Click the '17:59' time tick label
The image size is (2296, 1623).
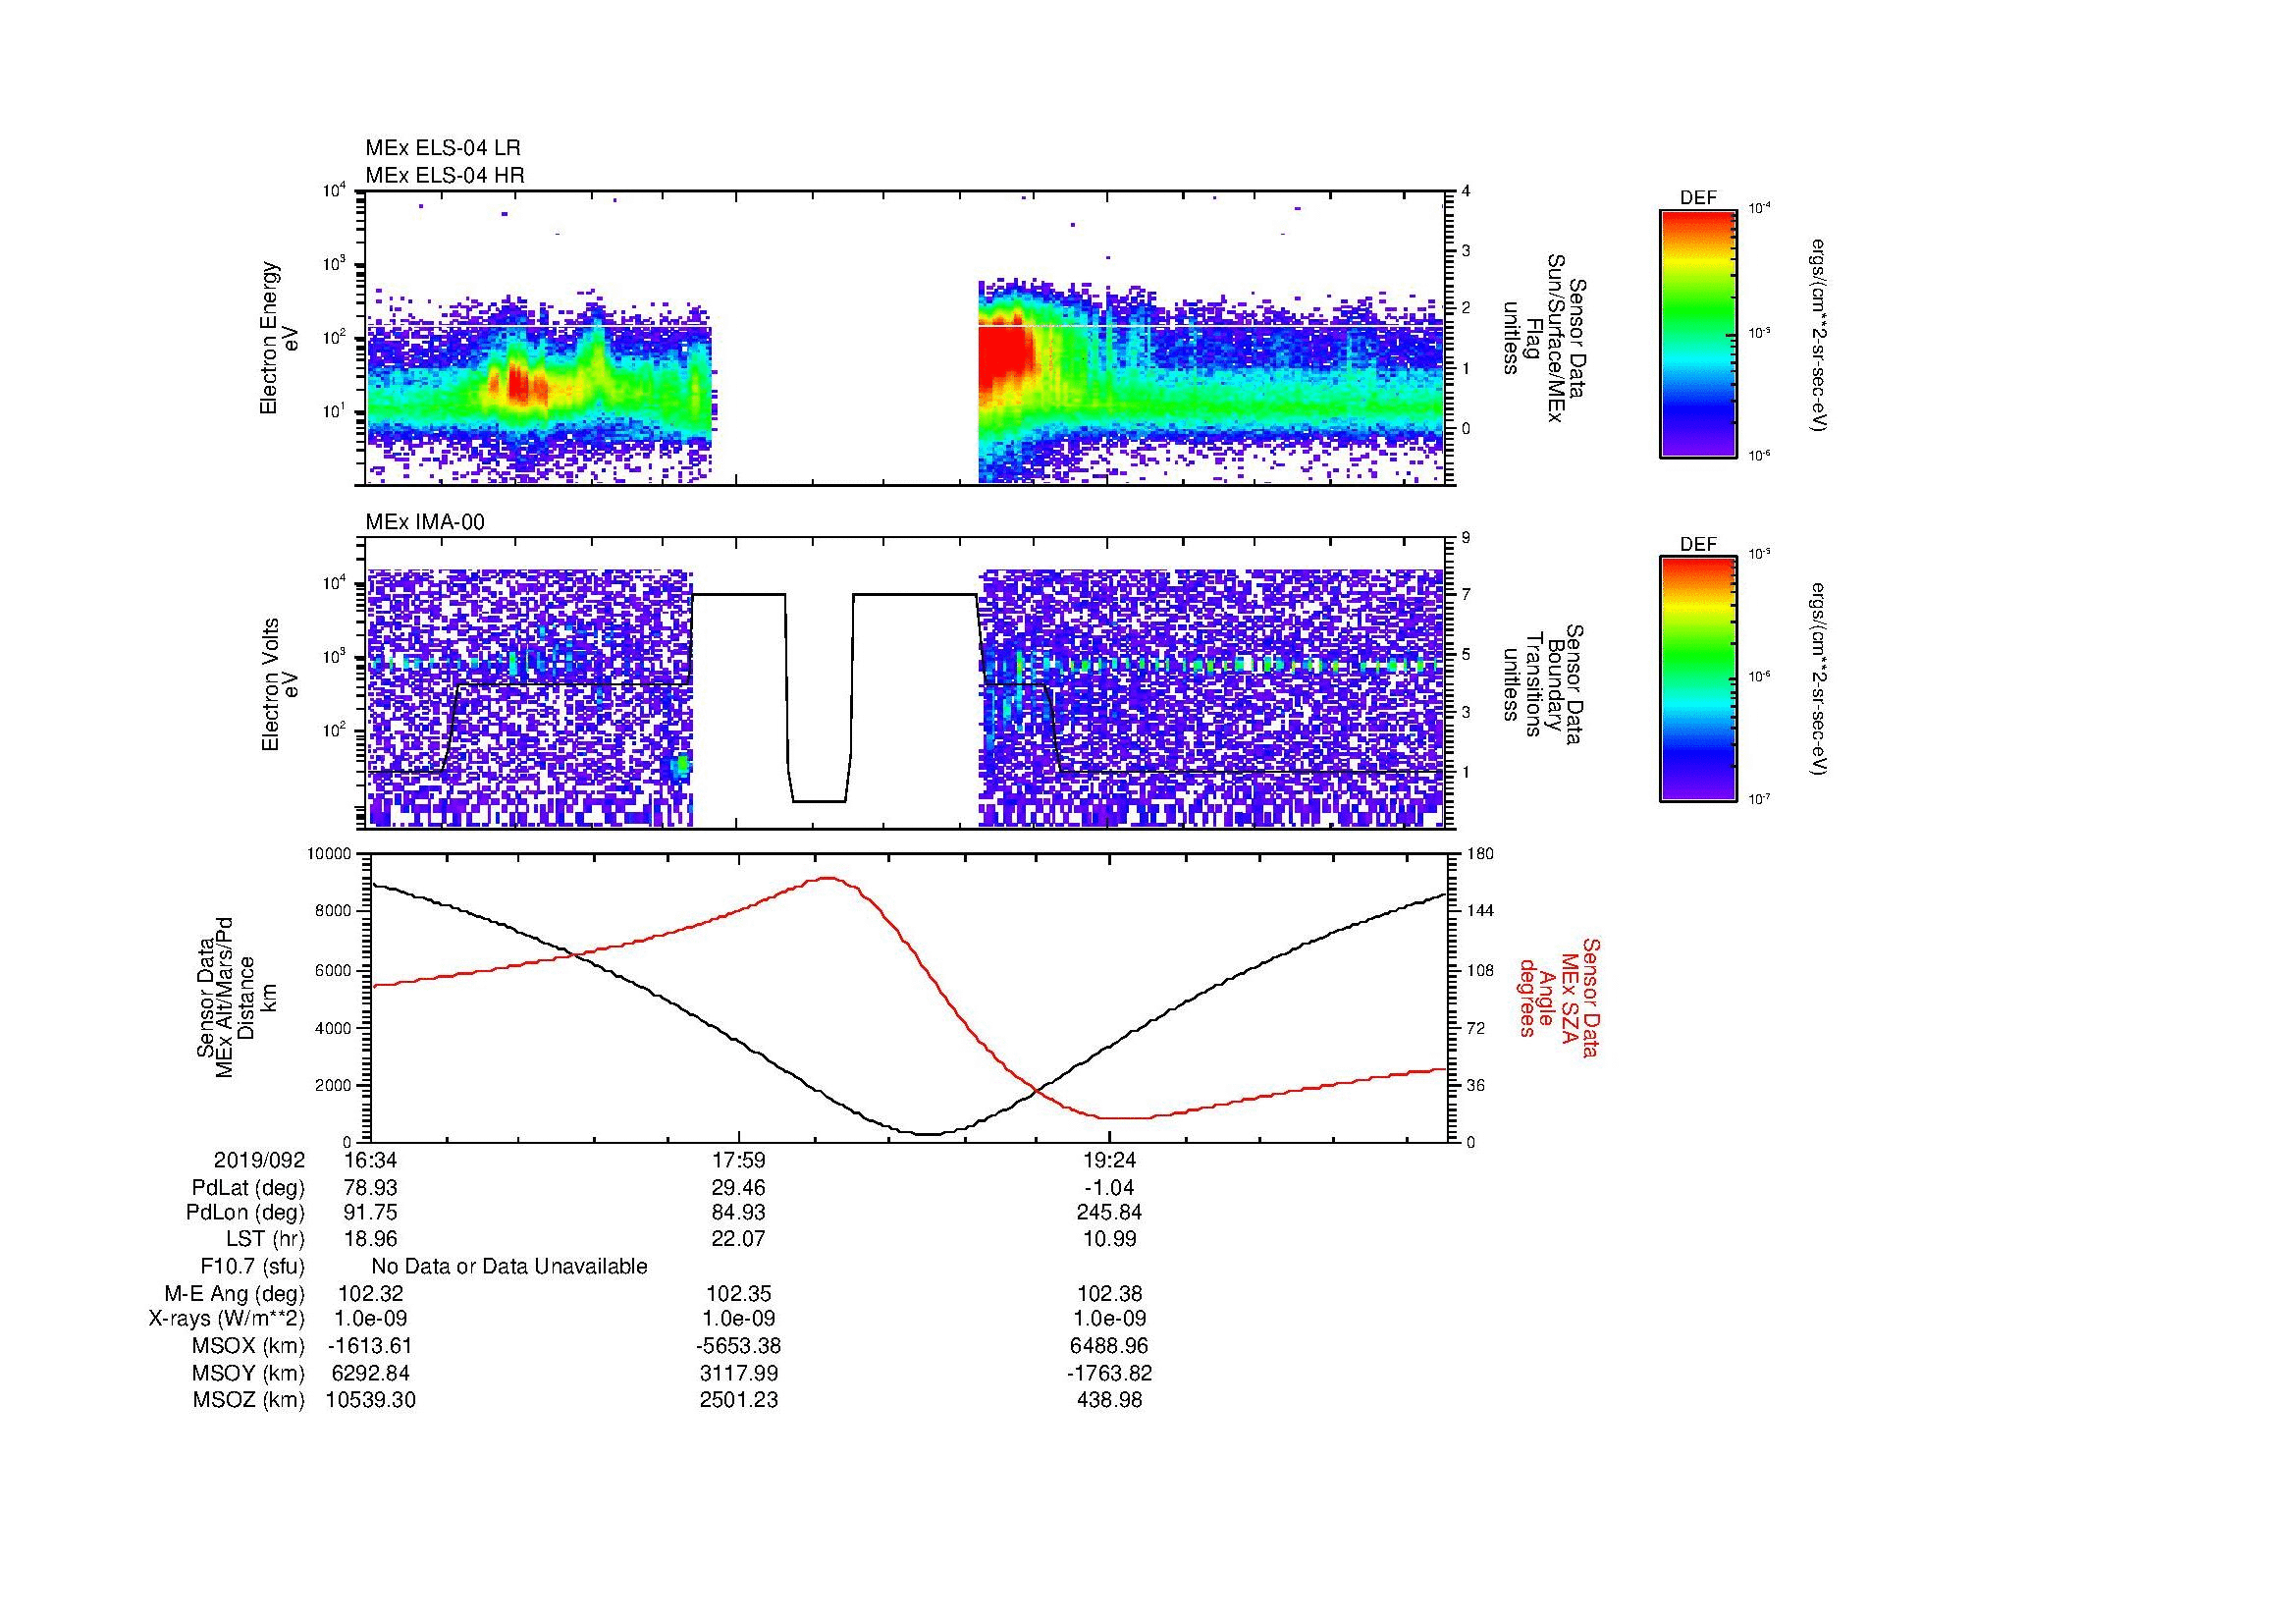[x=738, y=1160]
